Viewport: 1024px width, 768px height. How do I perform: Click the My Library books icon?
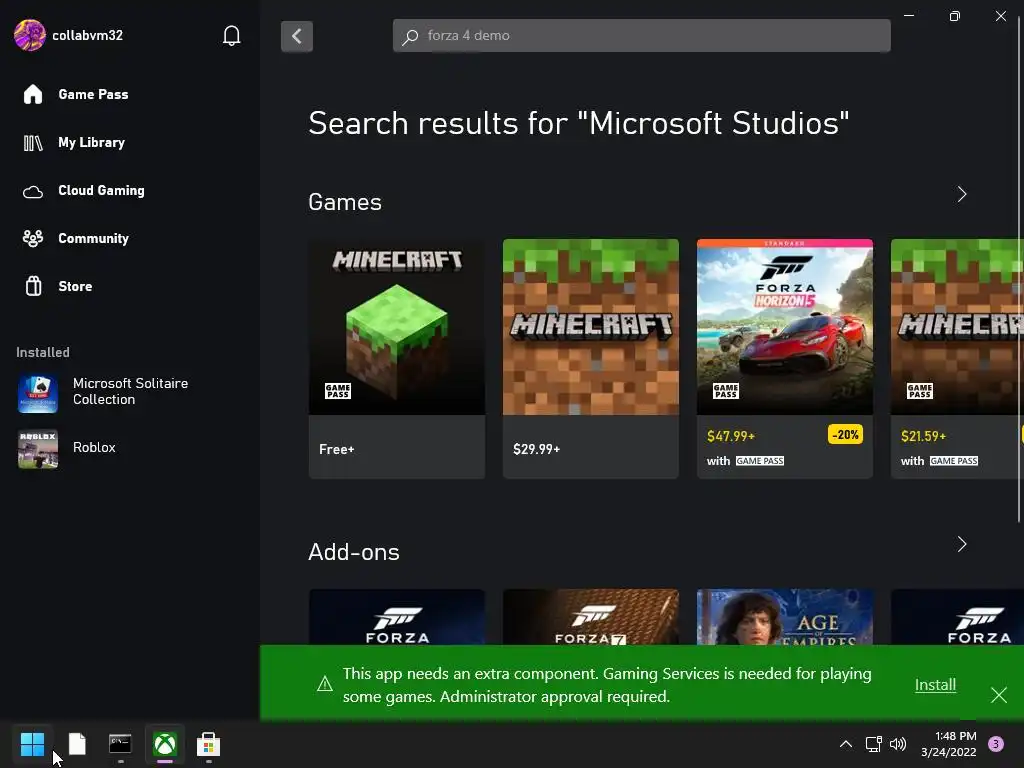coord(33,142)
